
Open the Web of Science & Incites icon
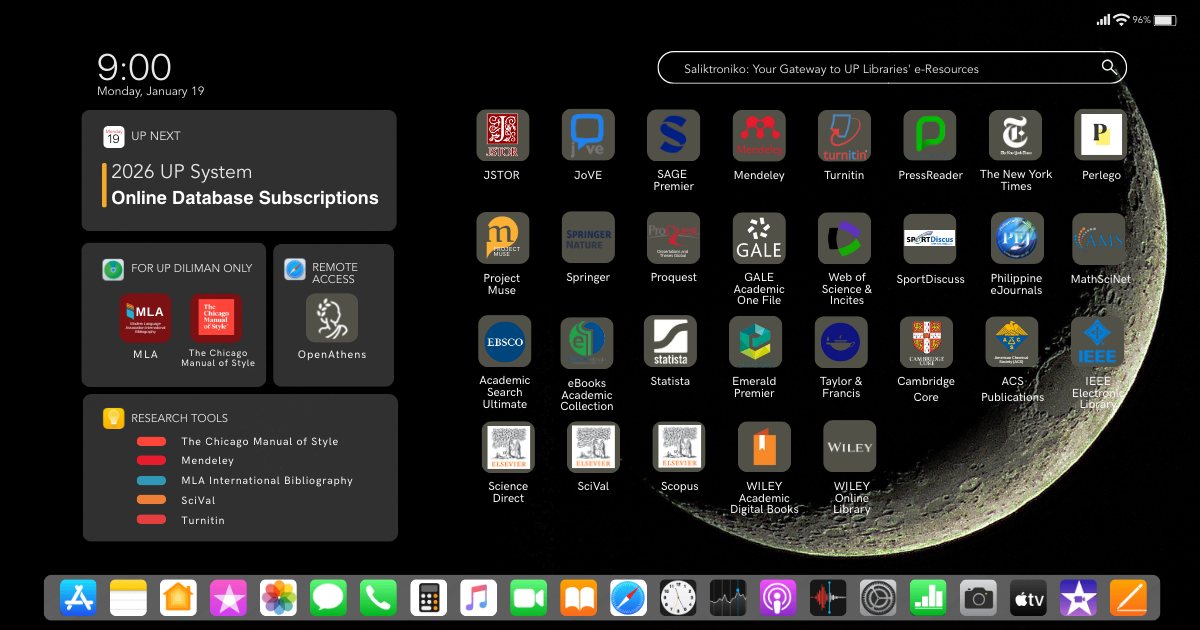844,238
